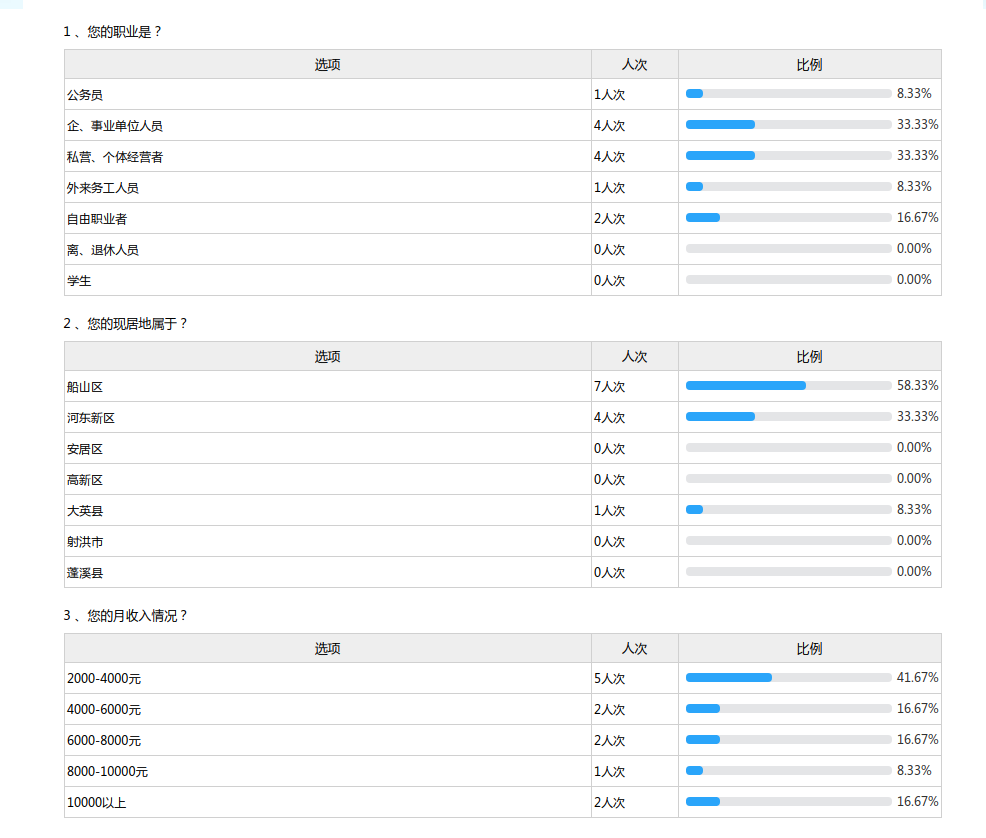Select the 私营、个体经营者 option text

(115, 157)
